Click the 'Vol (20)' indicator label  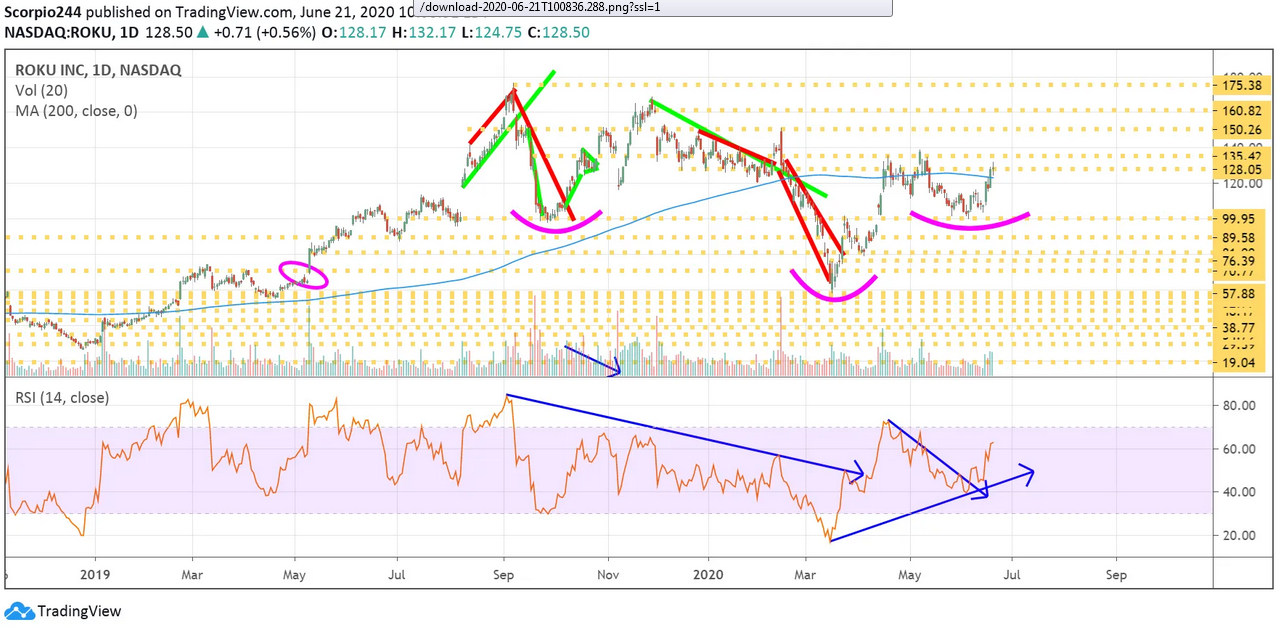(x=43, y=91)
